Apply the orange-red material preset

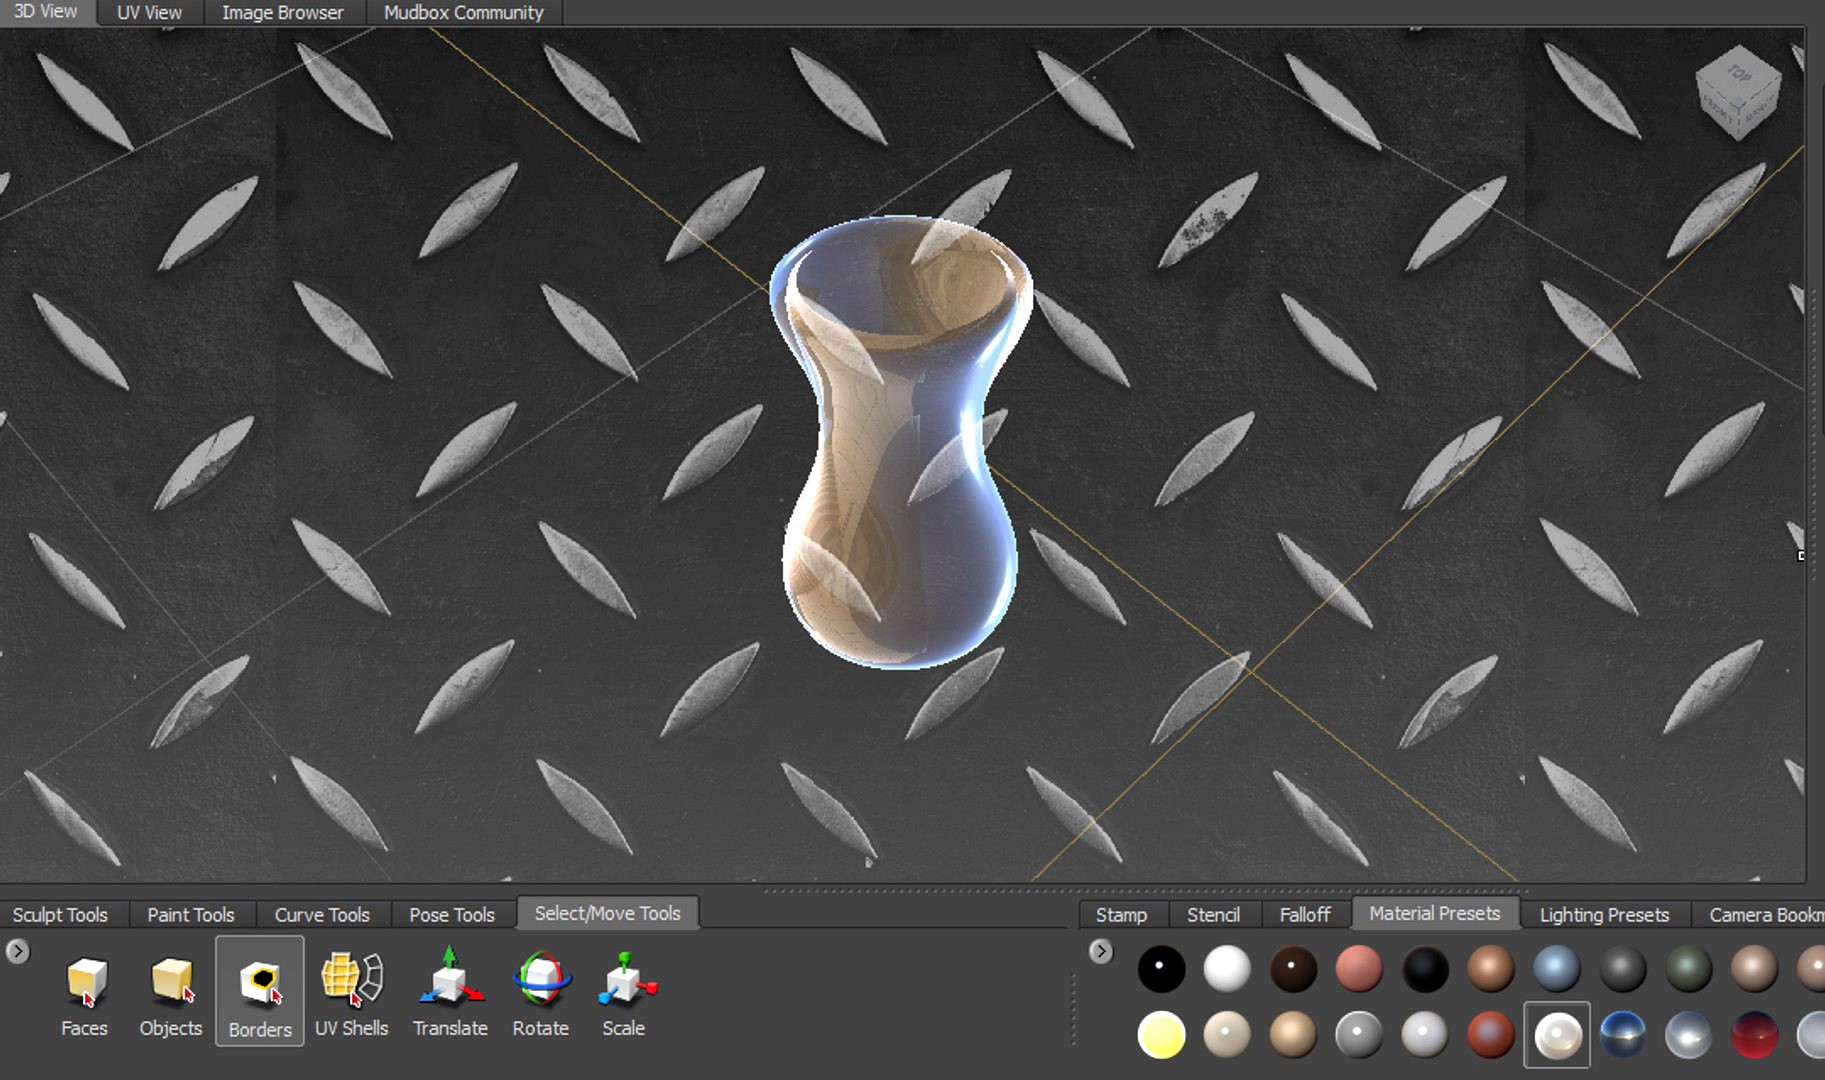point(1491,1035)
